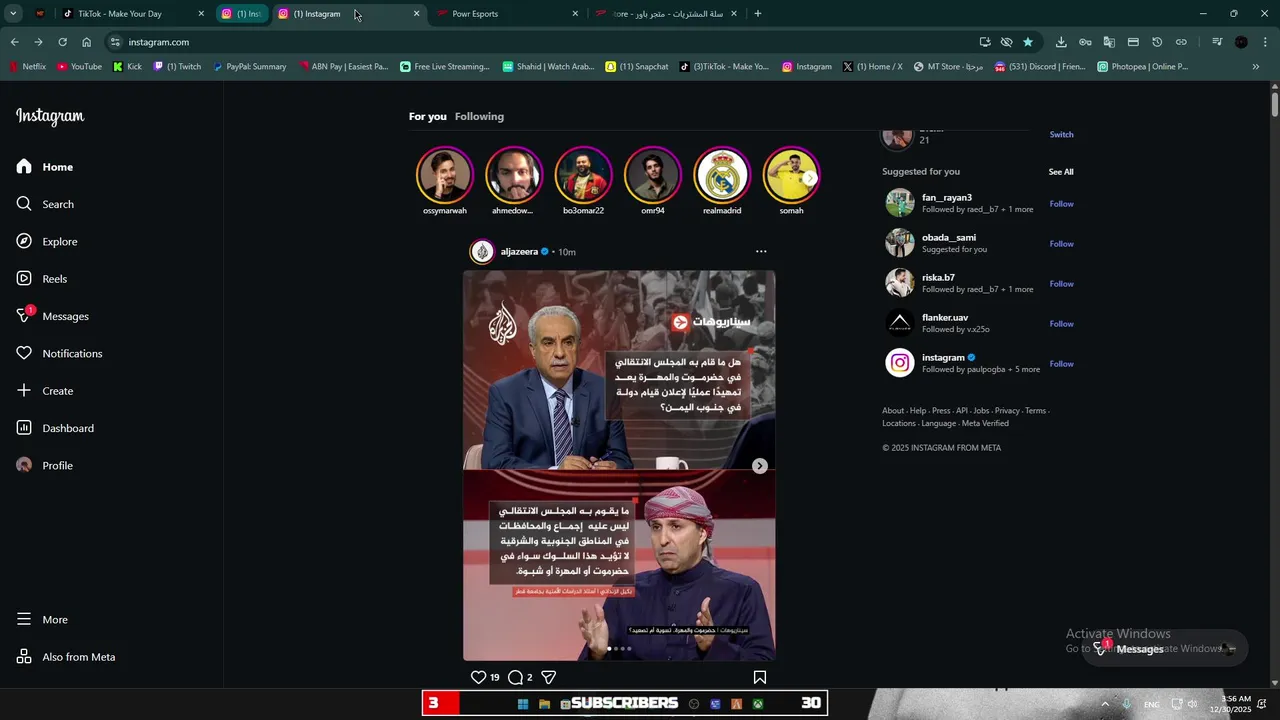Open File Explorer from the taskbar
This screenshot has height=720, width=1280.
pos(544,704)
